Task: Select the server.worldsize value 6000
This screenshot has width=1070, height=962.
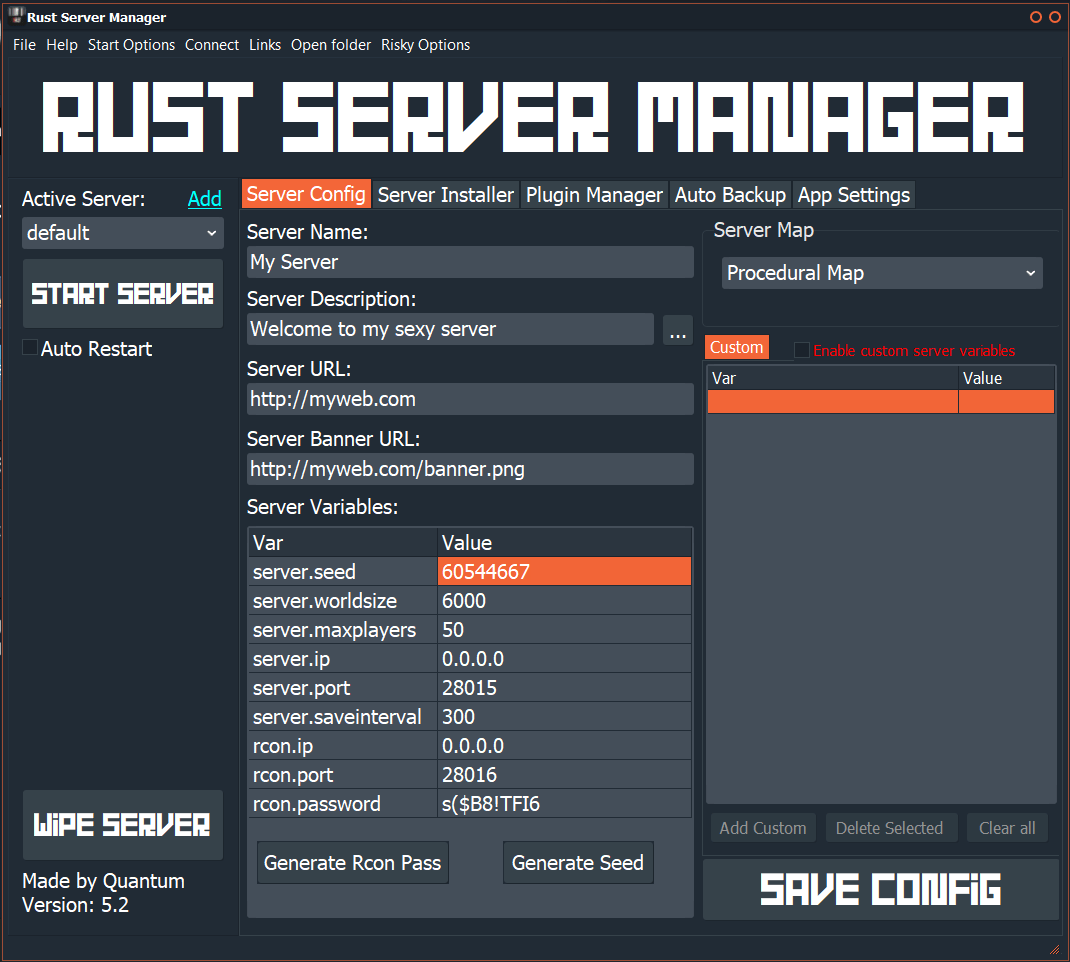Action: [564, 600]
